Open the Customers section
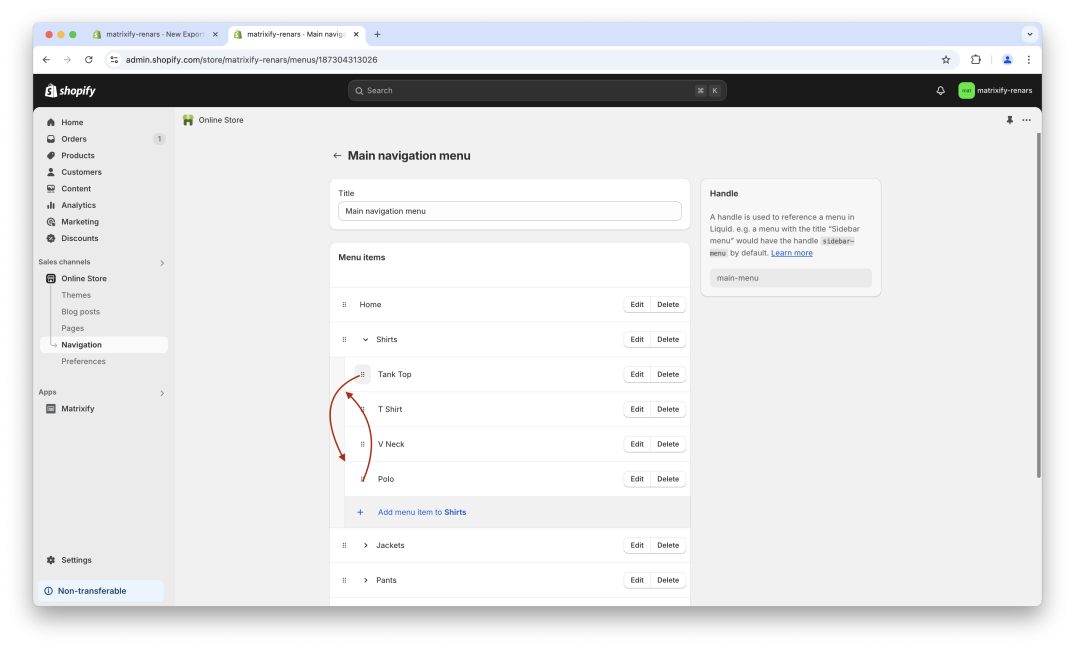 80,171
